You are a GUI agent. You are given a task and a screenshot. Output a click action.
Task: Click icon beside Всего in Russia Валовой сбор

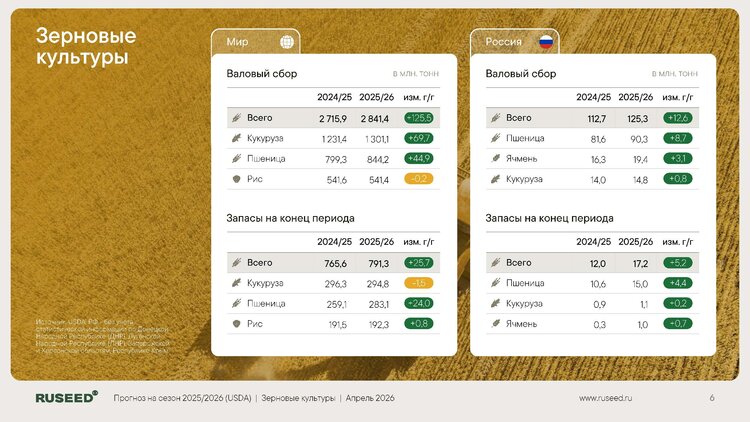[494, 118]
